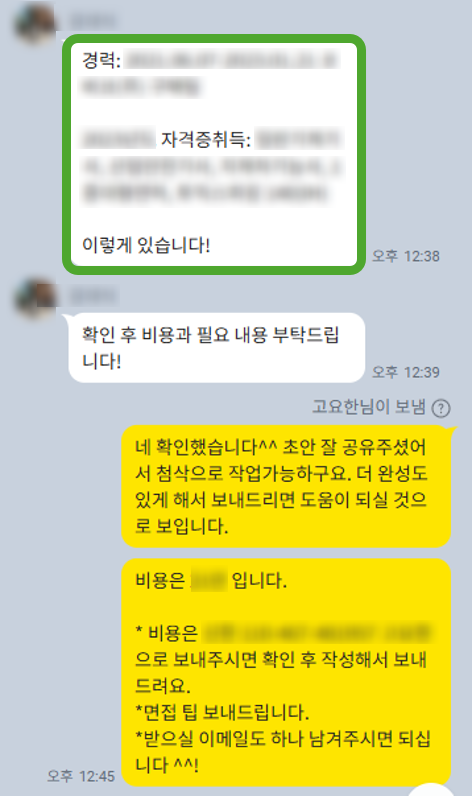Click the 오후 12:45 timestamp

coord(81,776)
